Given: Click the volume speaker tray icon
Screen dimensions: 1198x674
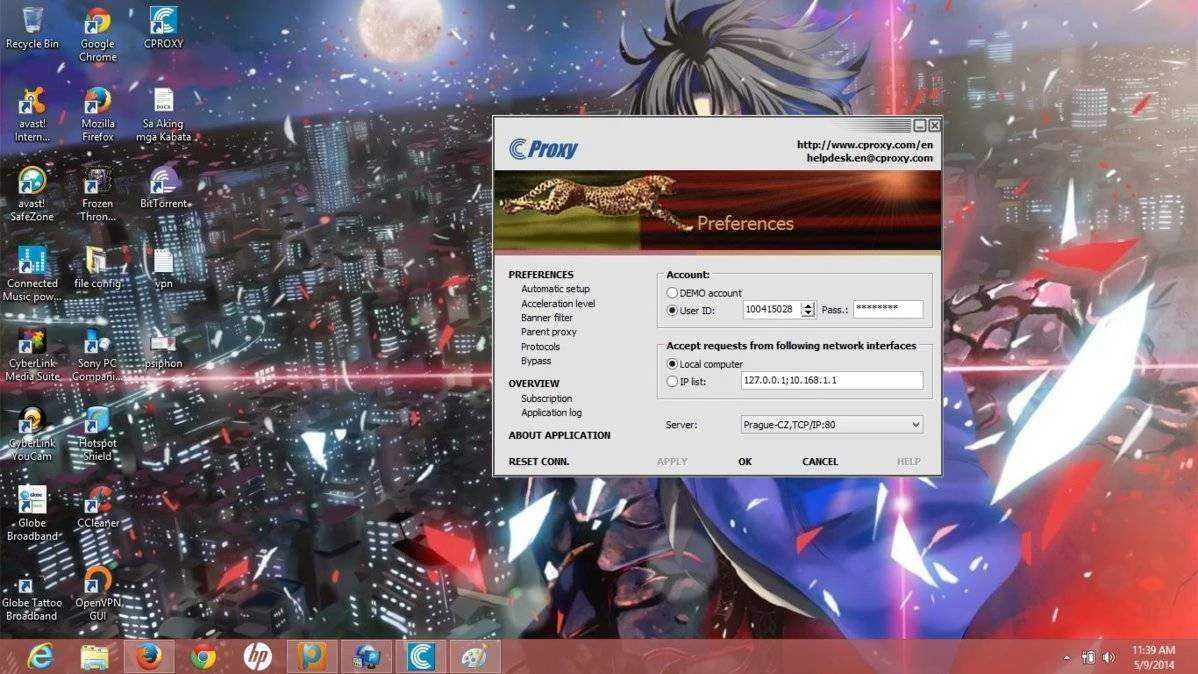Looking at the screenshot, I should [1108, 657].
